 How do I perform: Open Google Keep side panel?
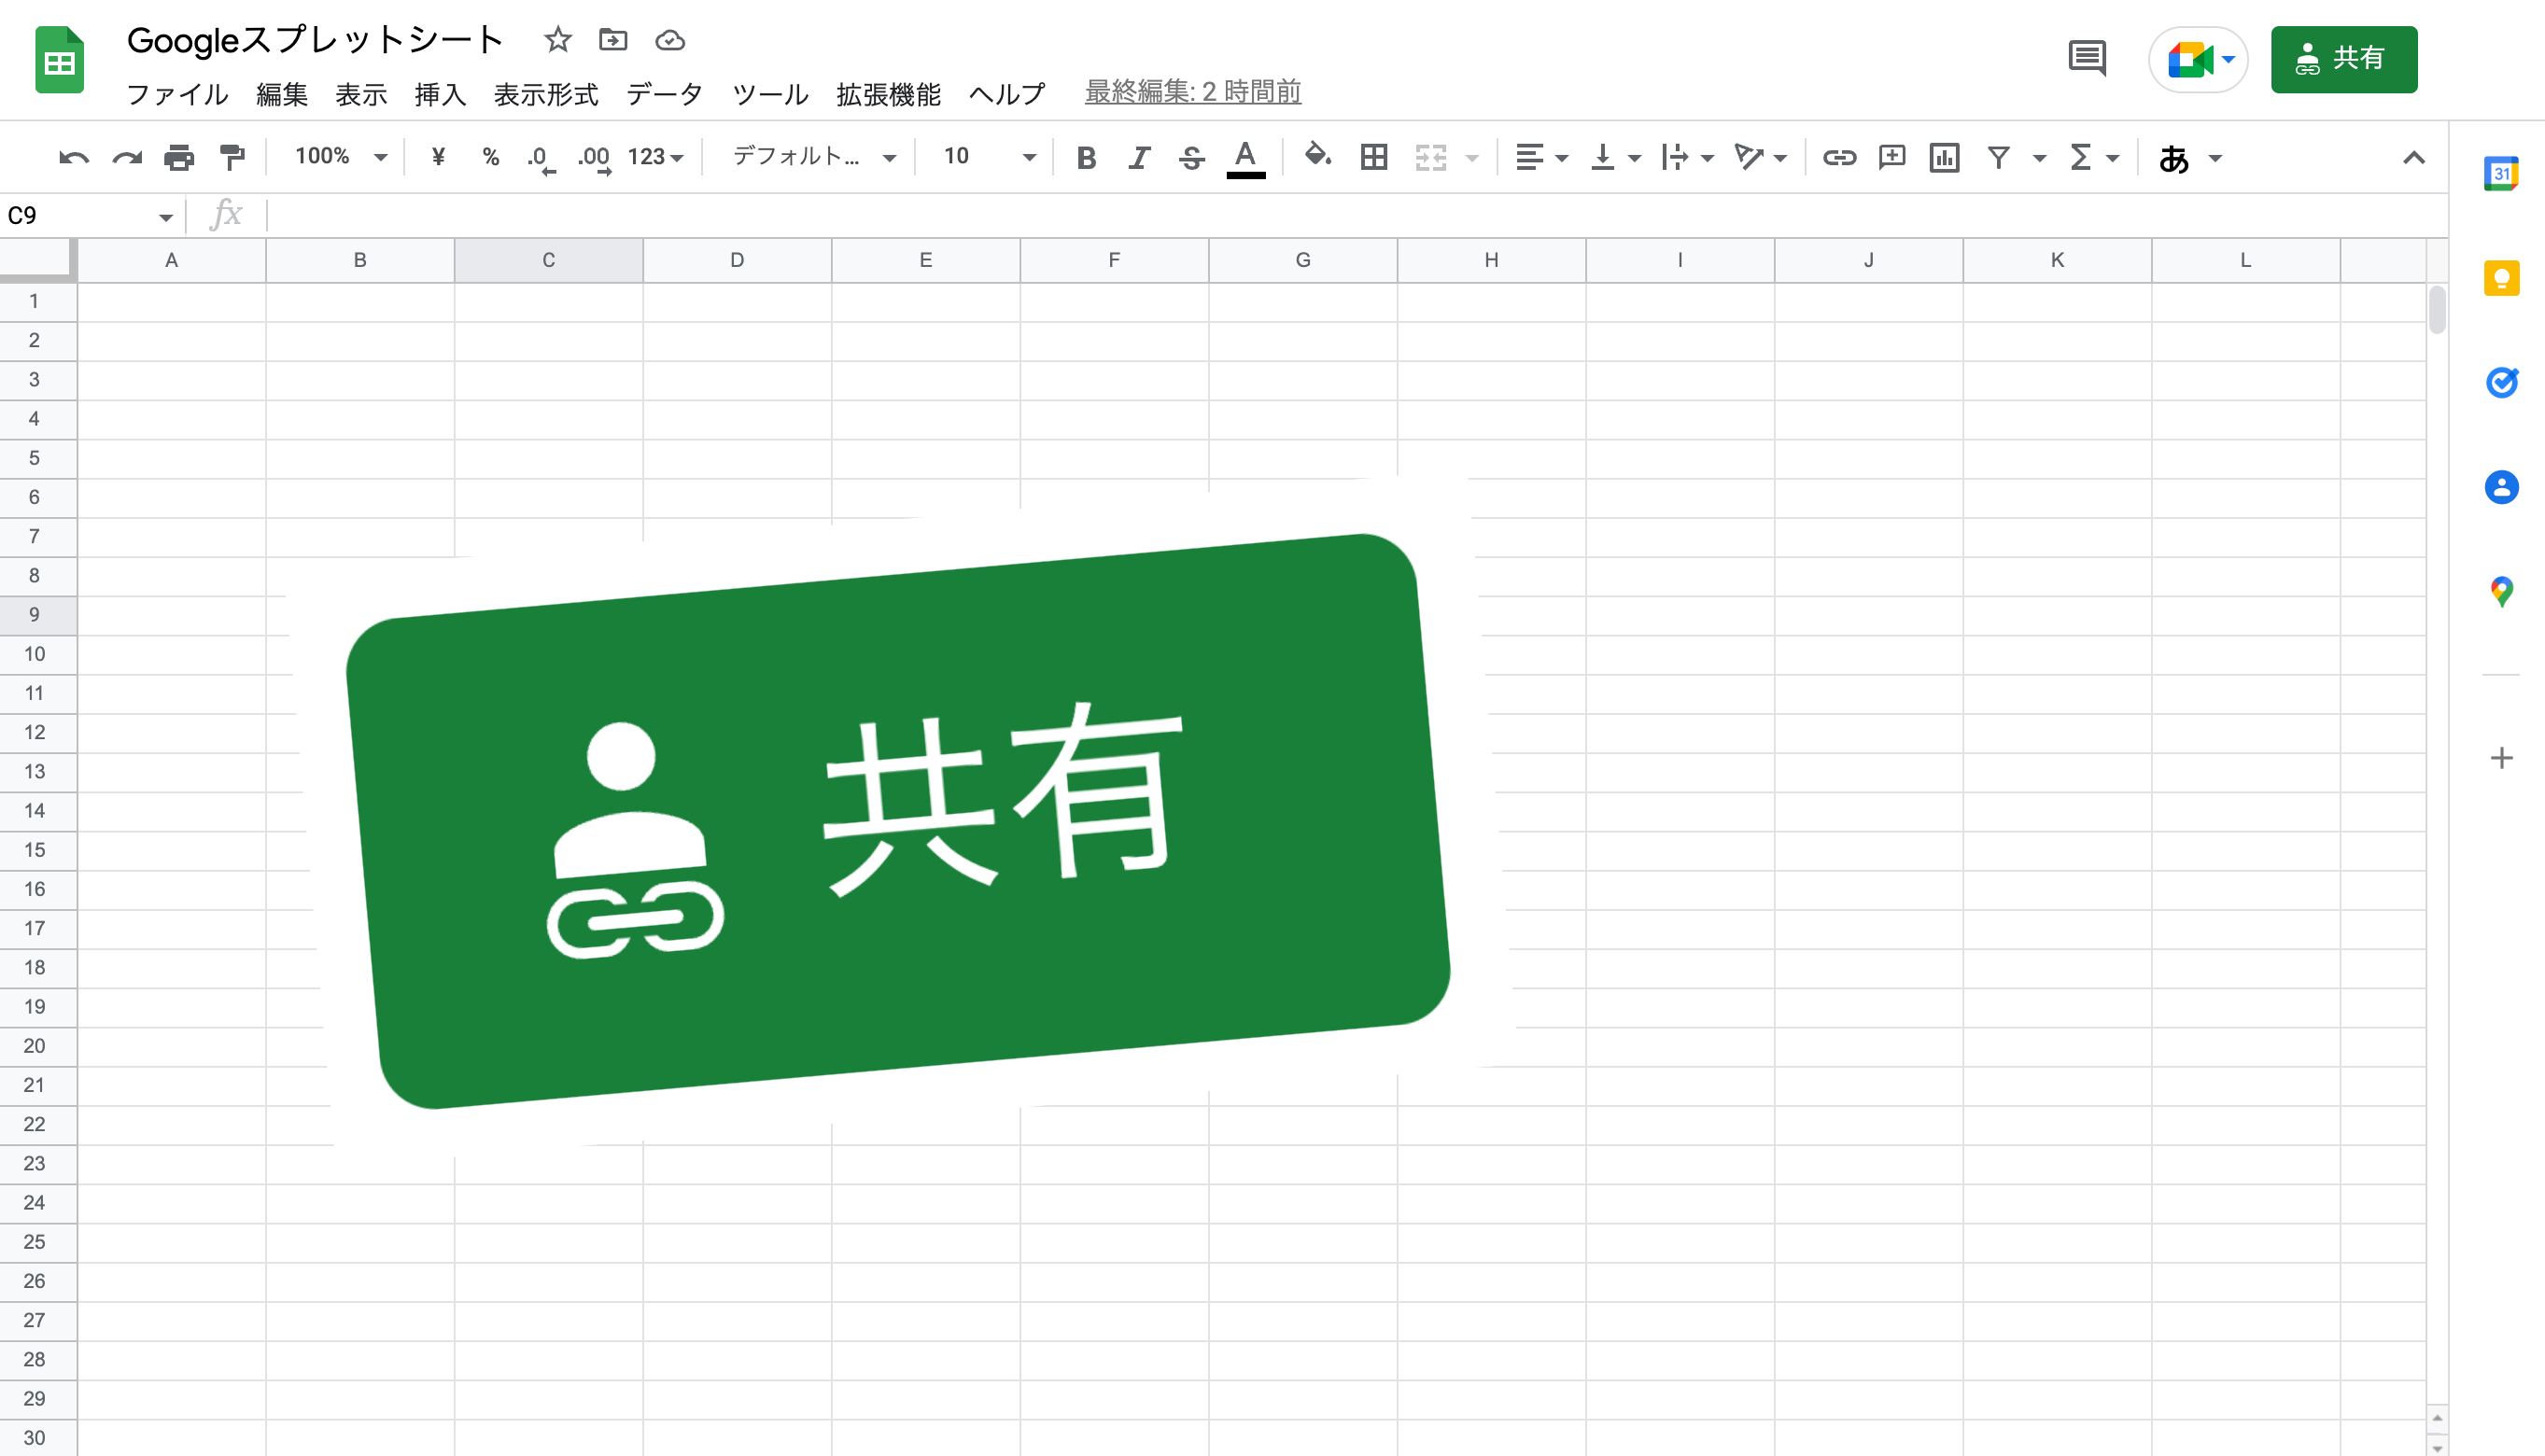(2501, 278)
